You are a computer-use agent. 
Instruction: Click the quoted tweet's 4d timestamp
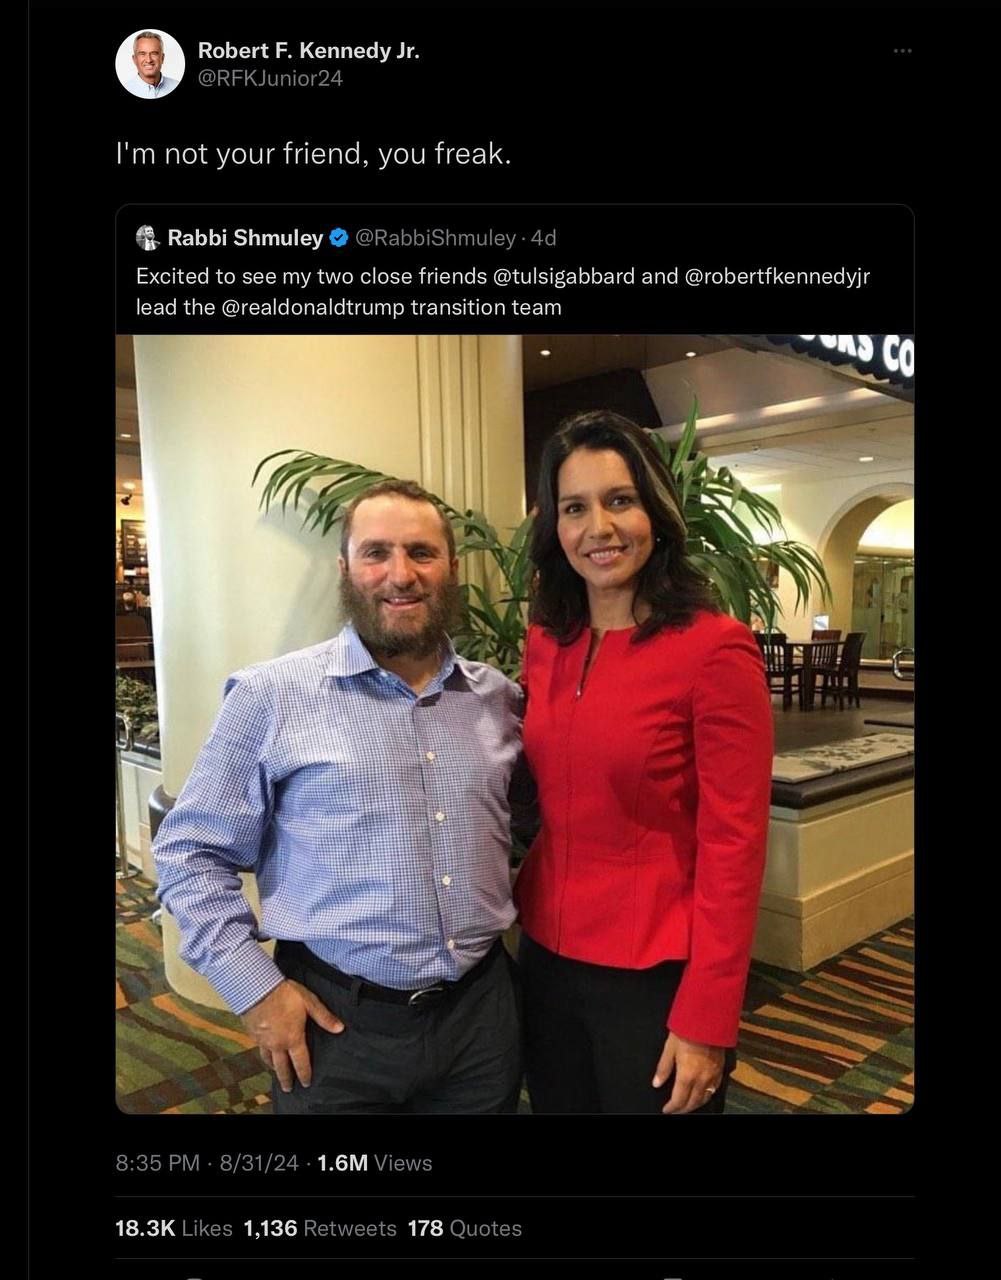[543, 238]
